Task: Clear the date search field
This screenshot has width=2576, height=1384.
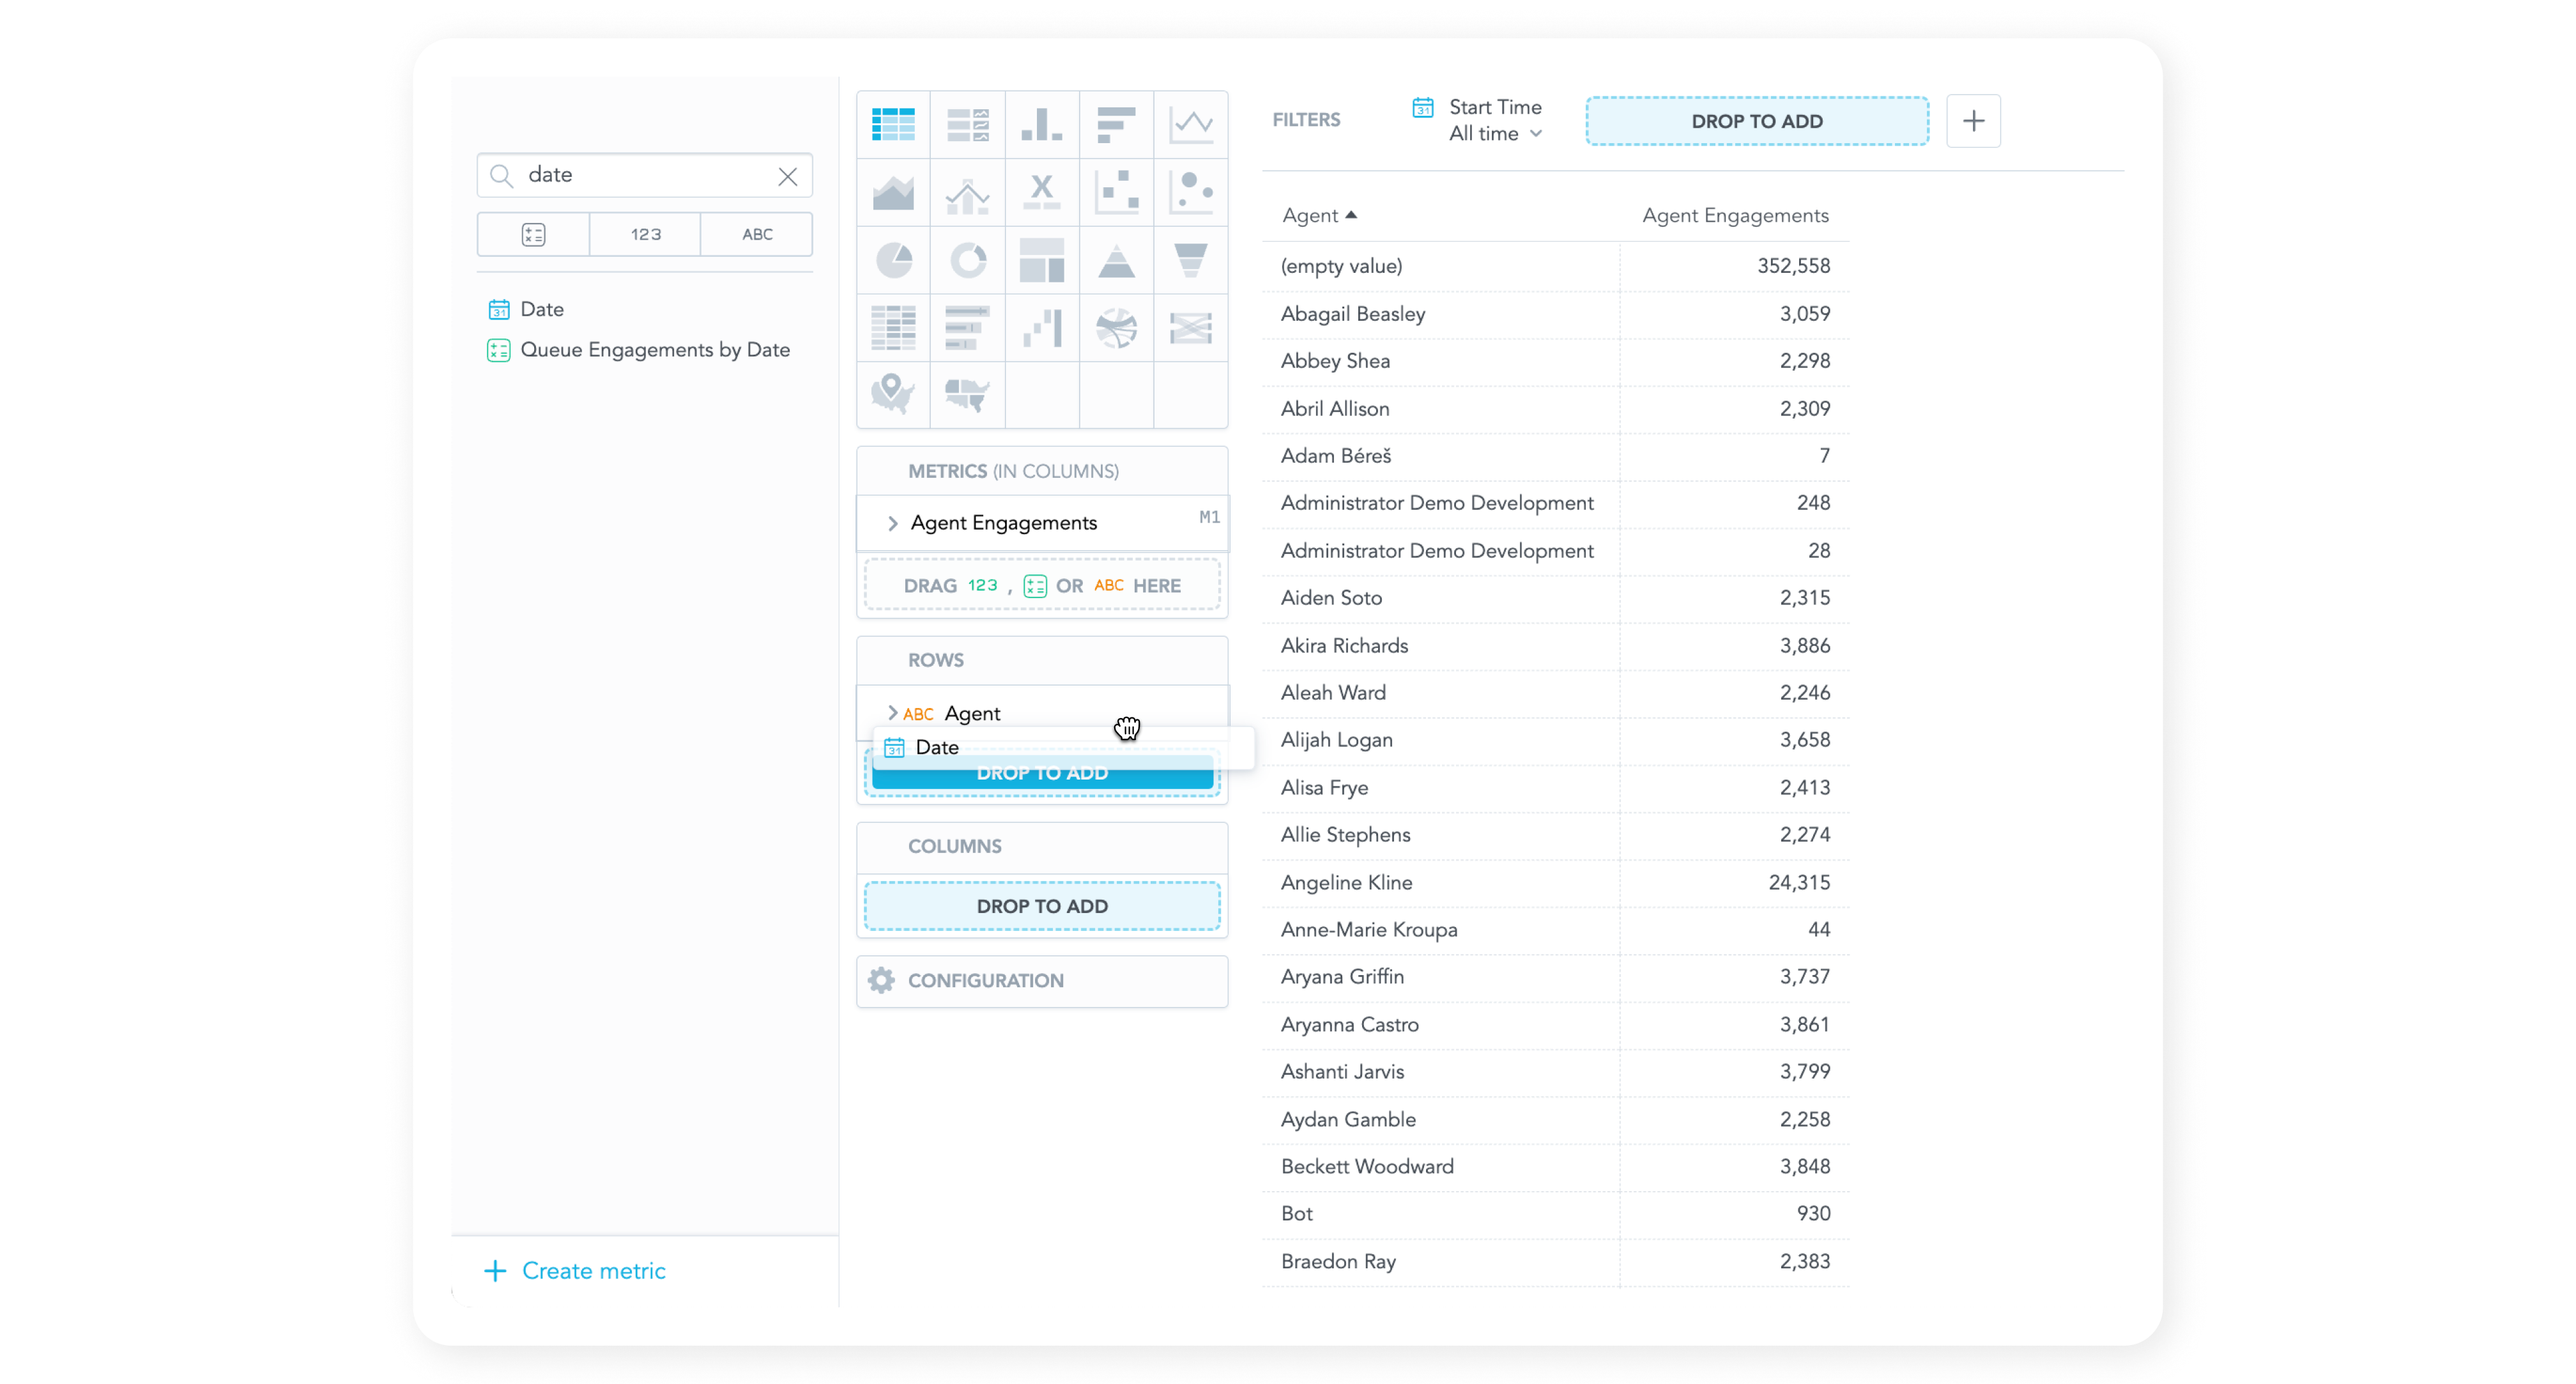Action: click(788, 176)
